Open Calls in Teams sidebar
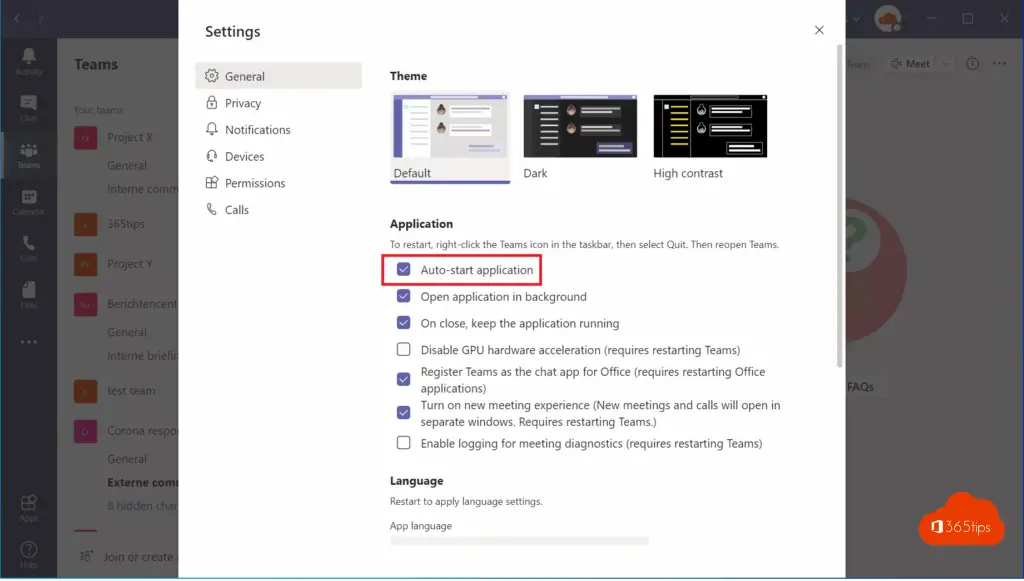The image size is (1024, 581). (29, 249)
